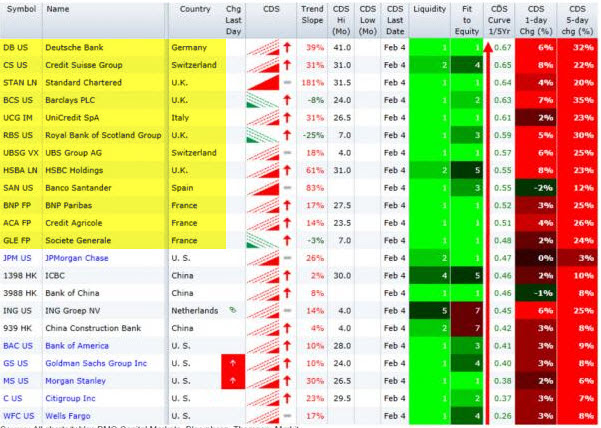Click the Chg Last Day column header
This screenshot has height=428, width=601.
[233, 20]
